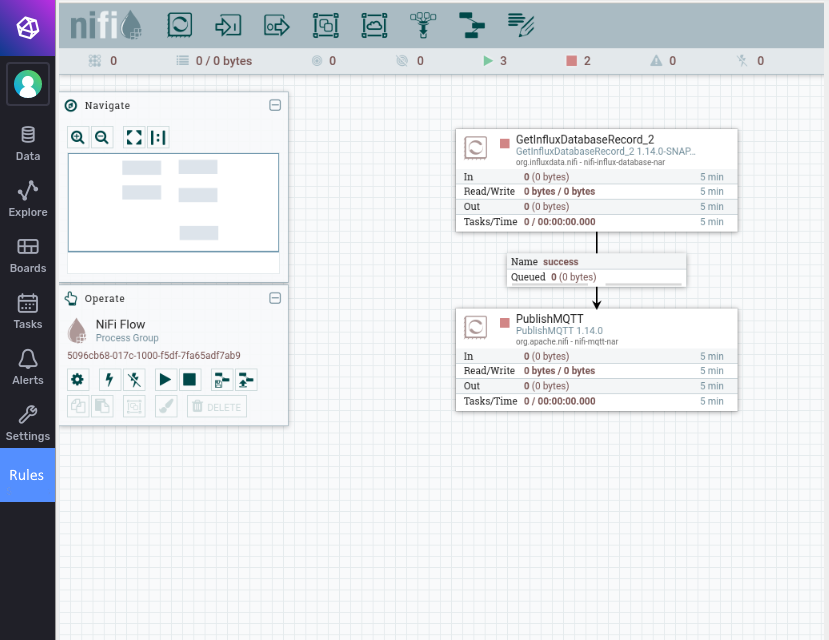Image resolution: width=829 pixels, height=640 pixels.
Task: Disable selected components with crossed bolt
Action: point(134,379)
